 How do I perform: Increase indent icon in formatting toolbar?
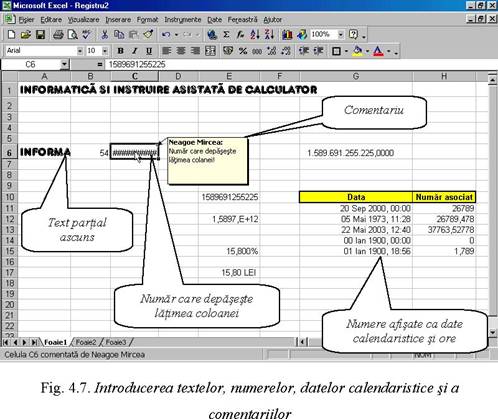[318, 51]
